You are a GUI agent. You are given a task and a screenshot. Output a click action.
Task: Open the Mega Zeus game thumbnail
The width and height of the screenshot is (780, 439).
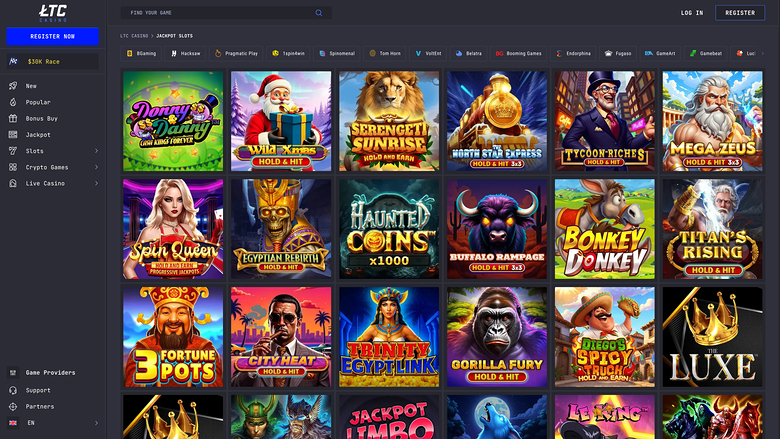[712, 121]
